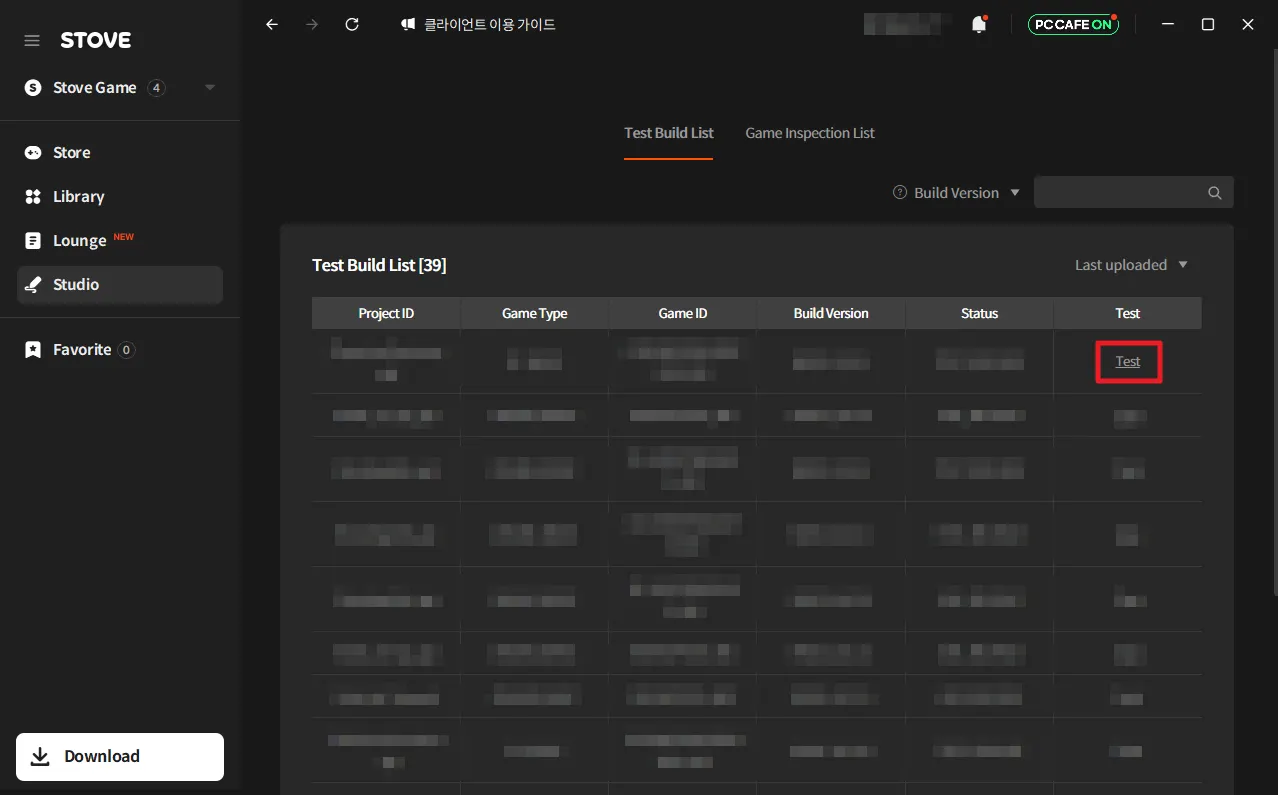1278x795 pixels.
Task: Open the Library section in the sidebar
Action: click(120, 196)
